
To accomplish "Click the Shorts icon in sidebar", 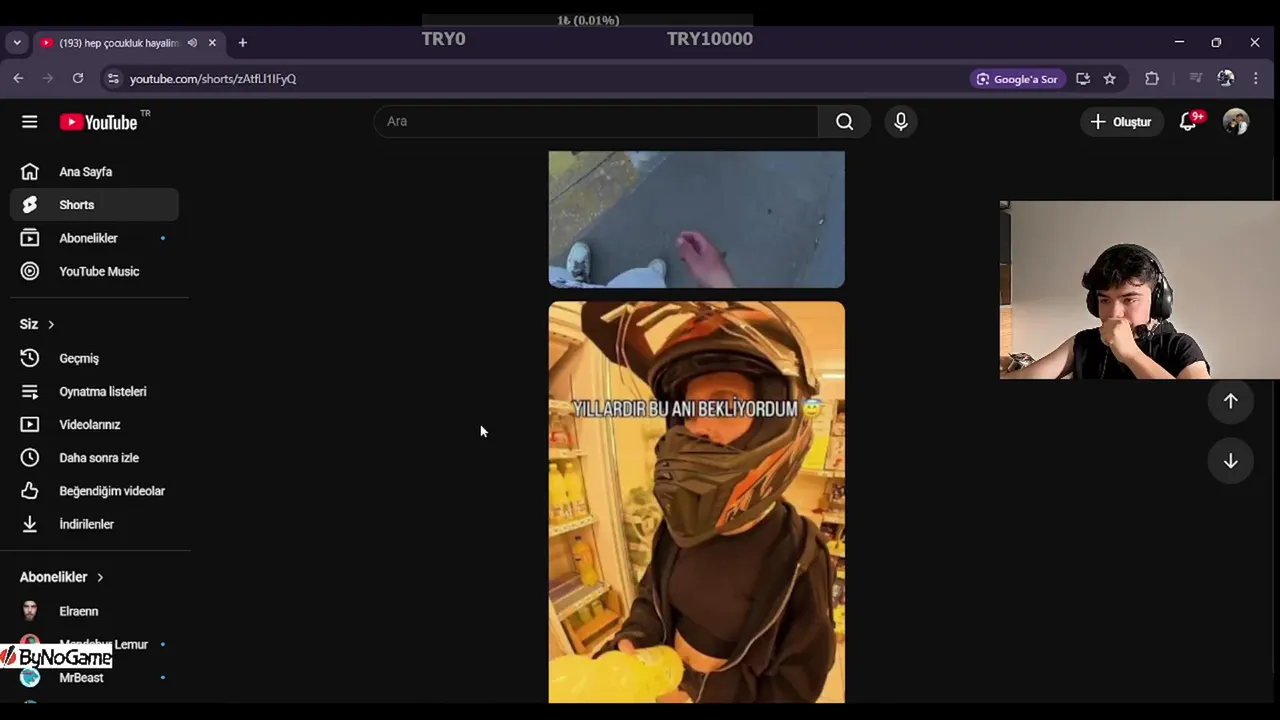I will click(30, 205).
